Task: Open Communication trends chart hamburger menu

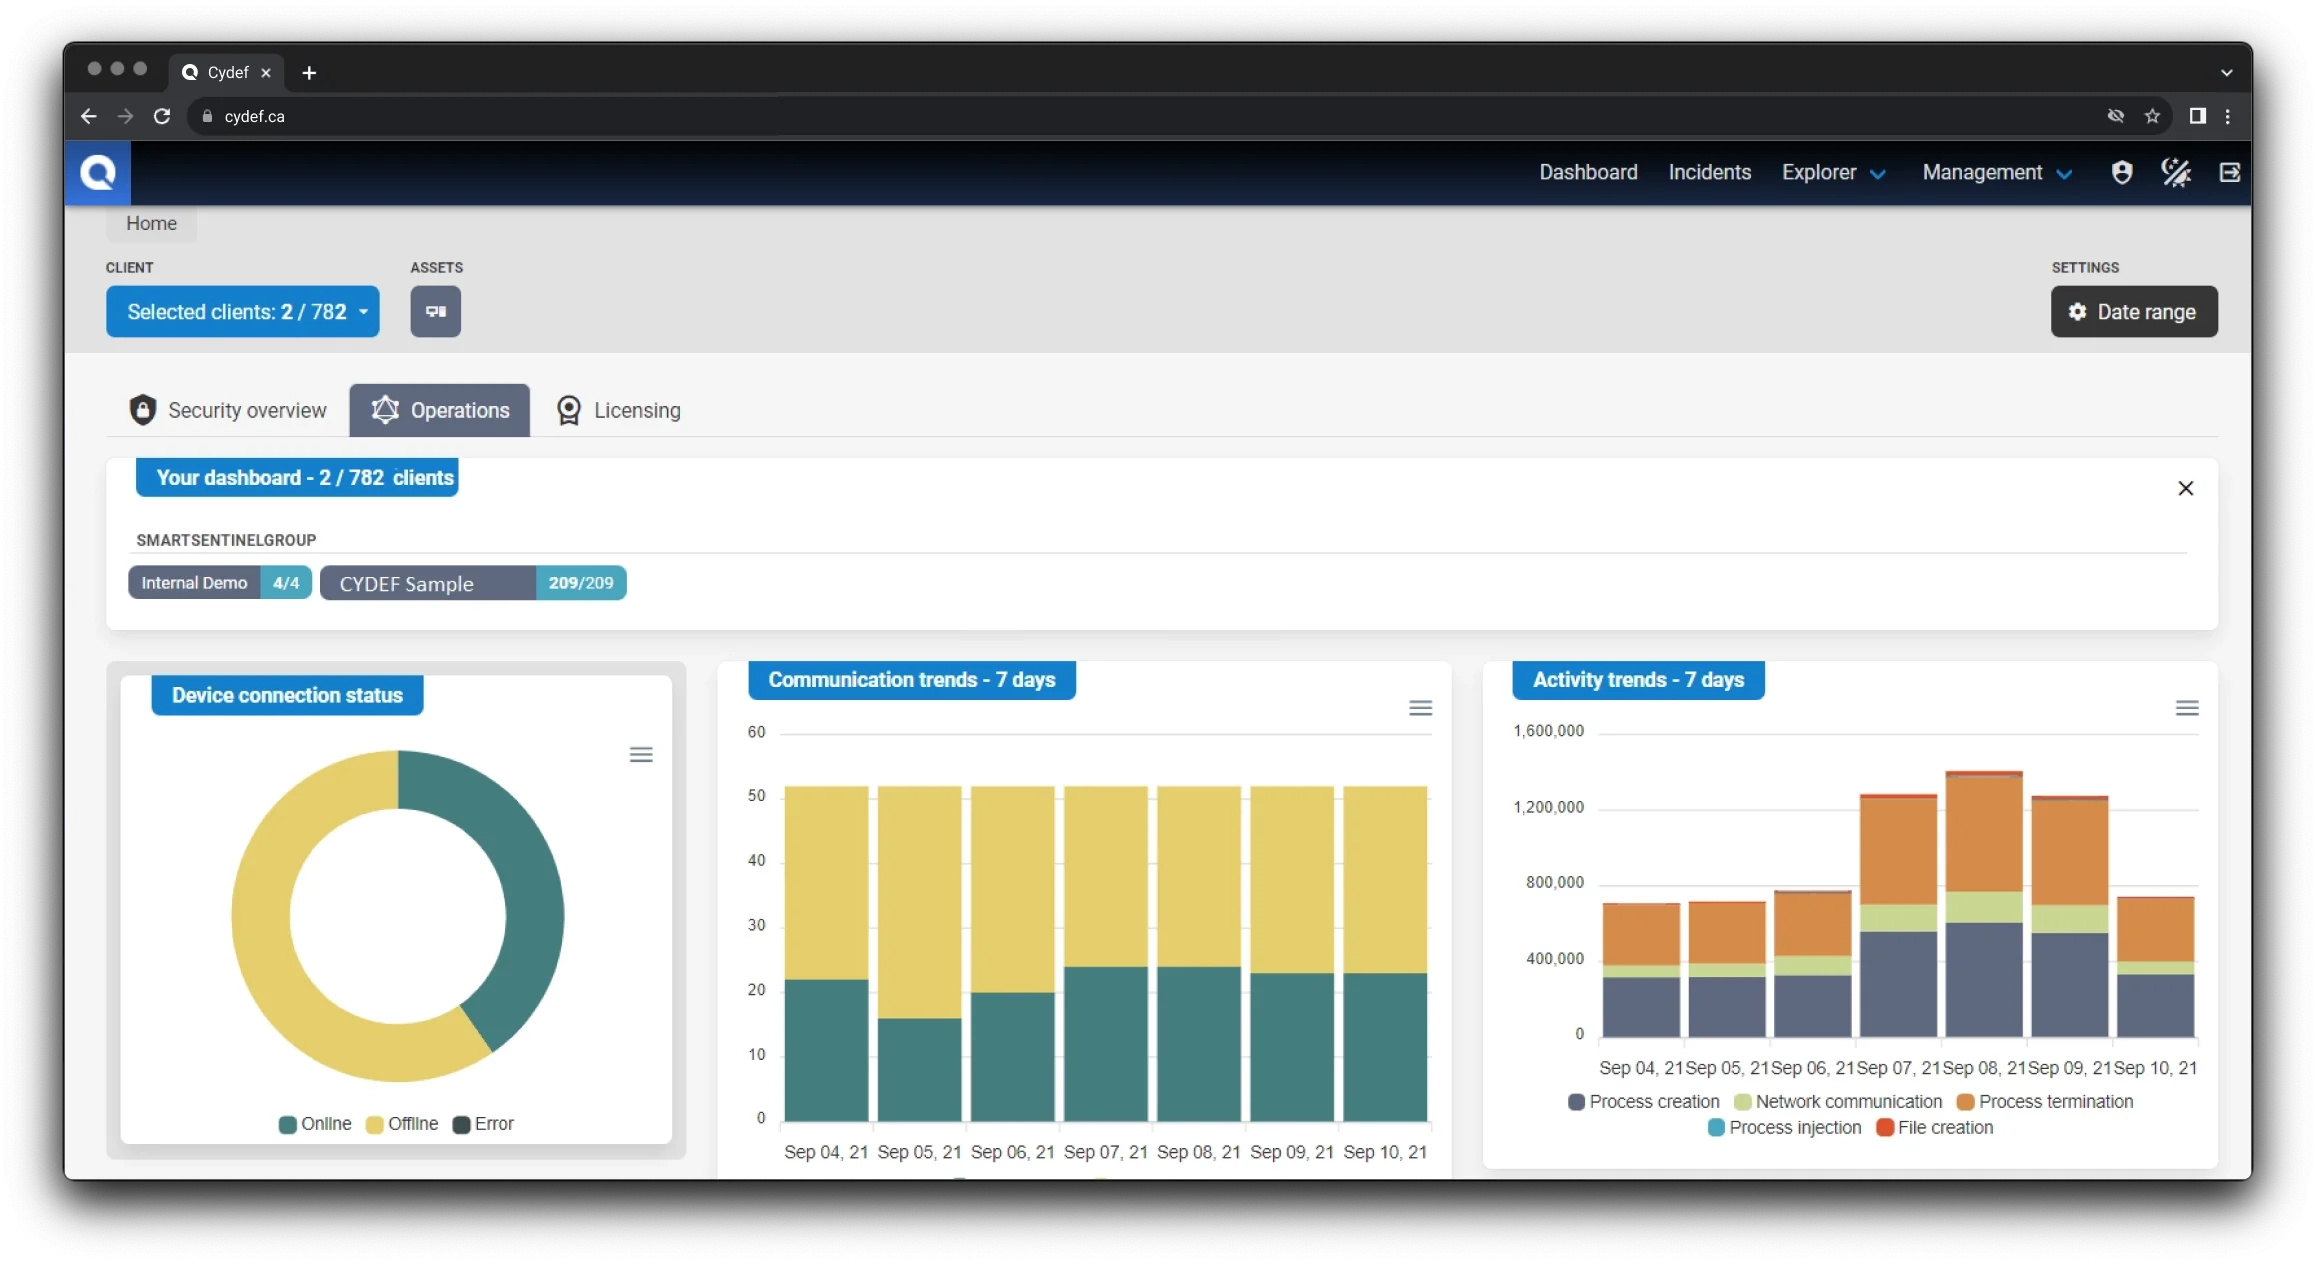Action: tap(1420, 708)
